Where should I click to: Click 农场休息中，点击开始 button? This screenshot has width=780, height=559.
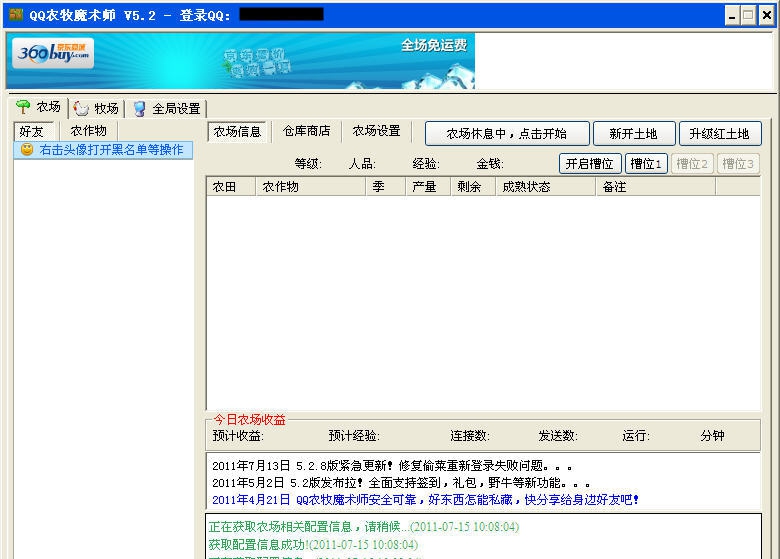507,133
